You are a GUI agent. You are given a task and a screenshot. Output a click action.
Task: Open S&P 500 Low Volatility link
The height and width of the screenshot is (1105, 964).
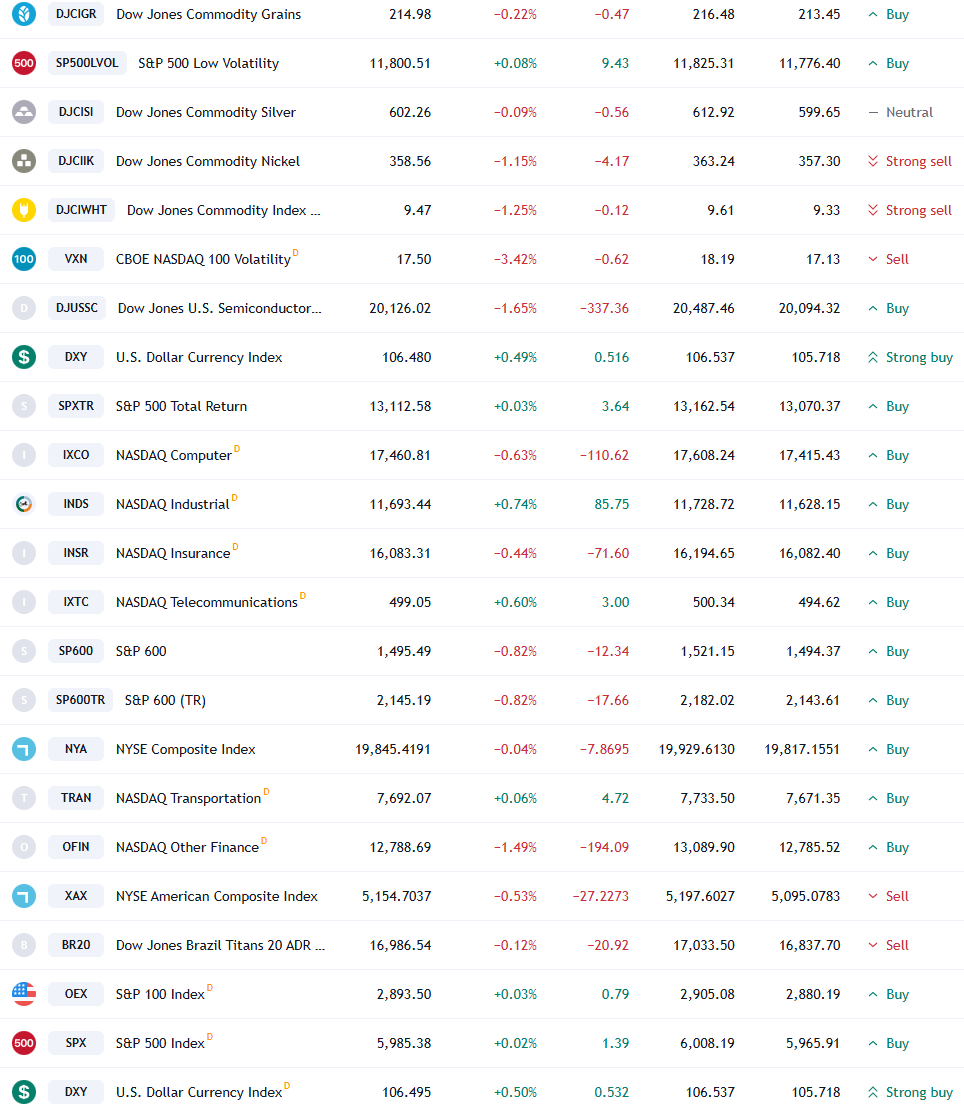point(209,63)
